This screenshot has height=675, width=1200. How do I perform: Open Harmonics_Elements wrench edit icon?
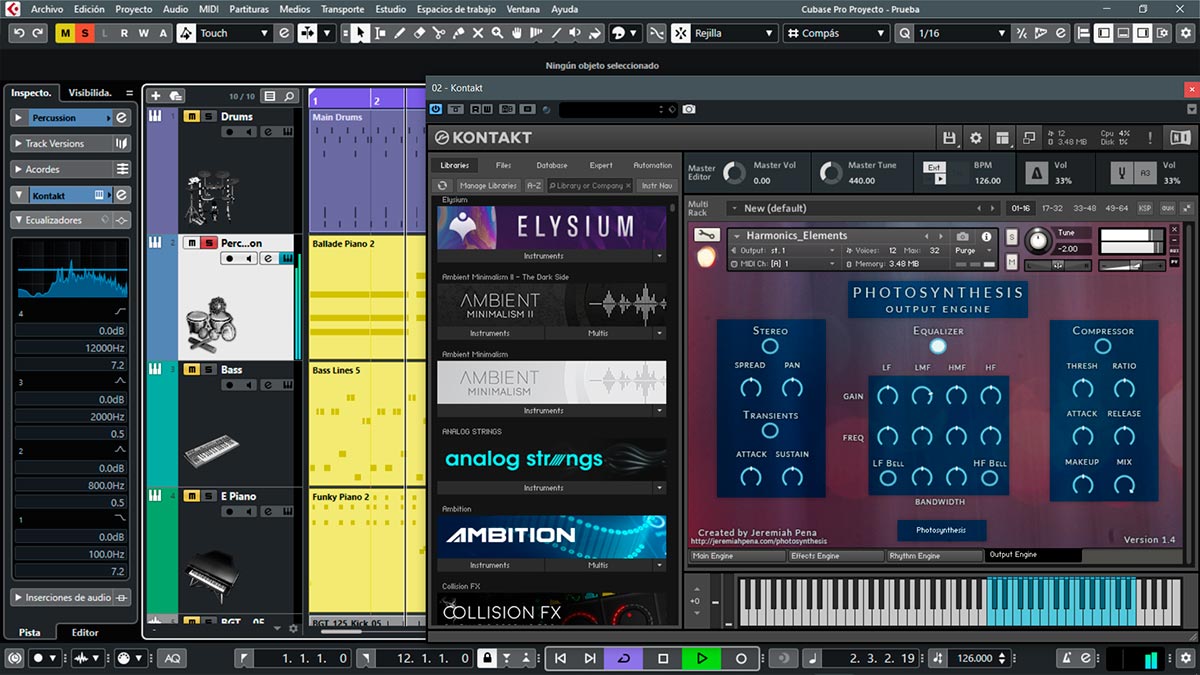pos(708,236)
